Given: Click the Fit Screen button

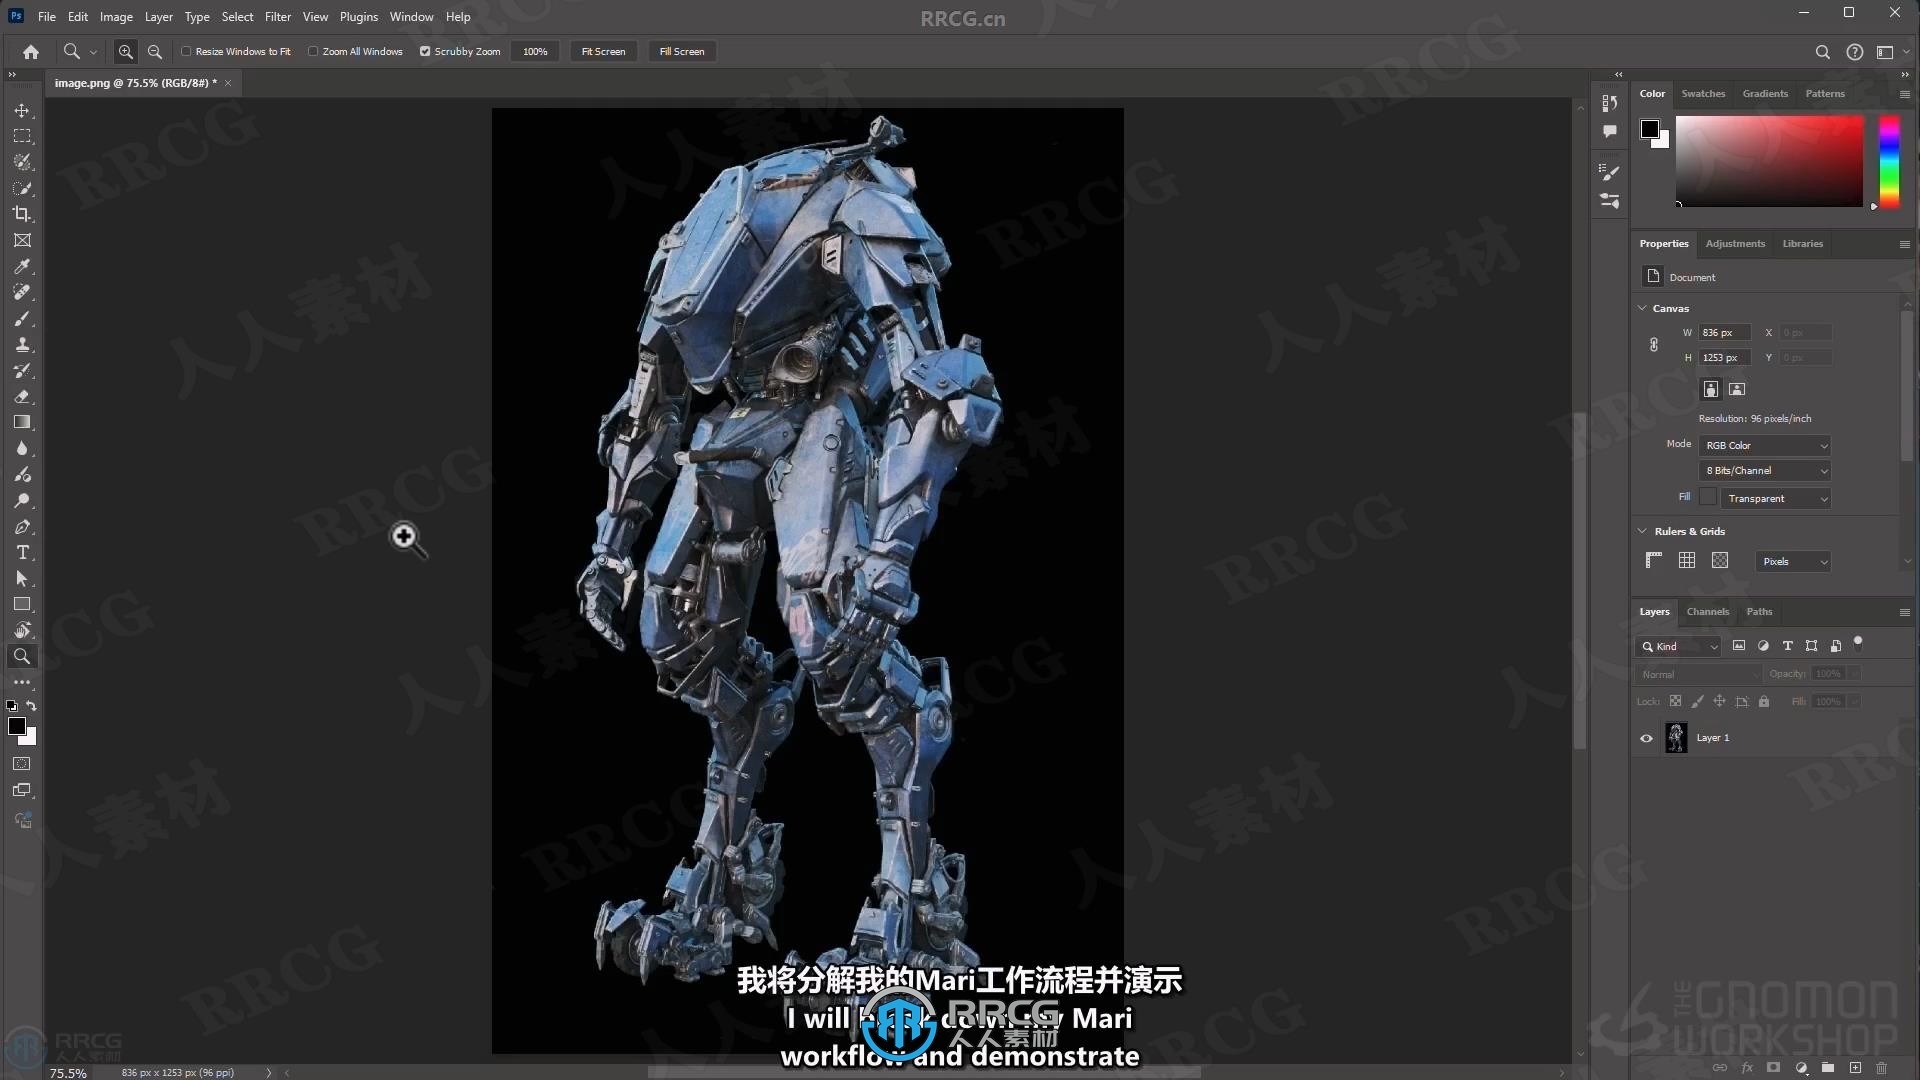Looking at the screenshot, I should 603,51.
